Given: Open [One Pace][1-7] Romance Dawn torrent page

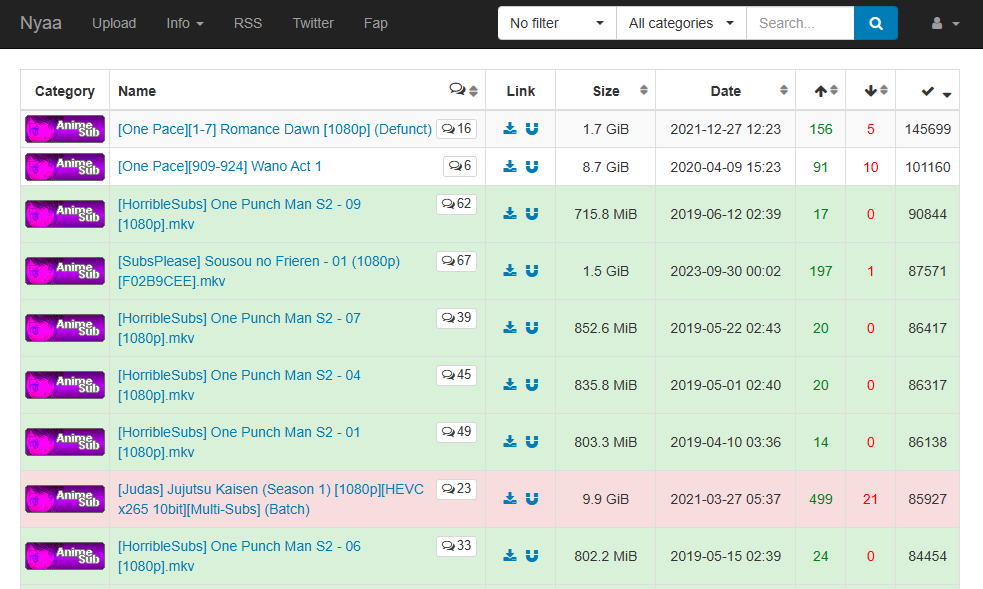Looking at the screenshot, I should pos(275,129).
